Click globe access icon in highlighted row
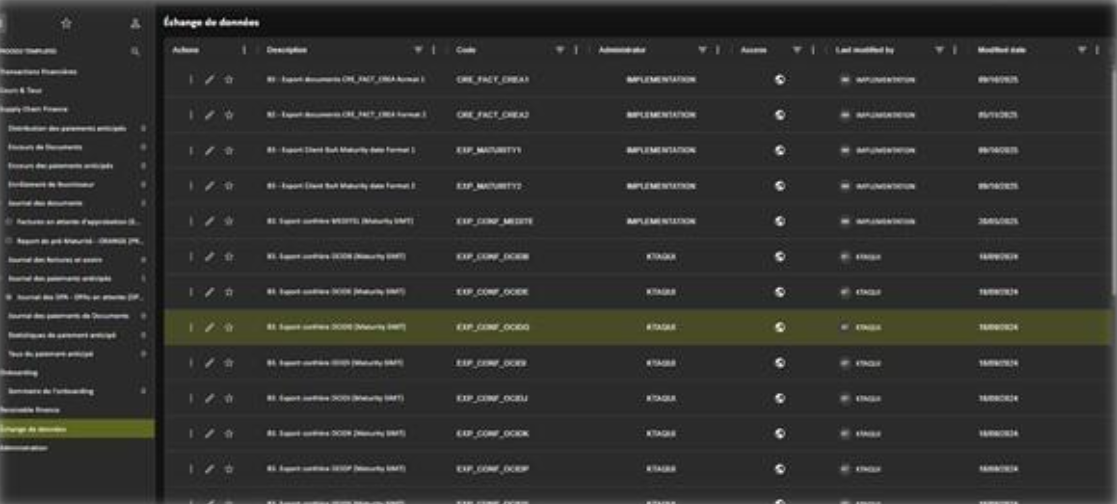Viewport: 1117px width, 504px height. 779,327
